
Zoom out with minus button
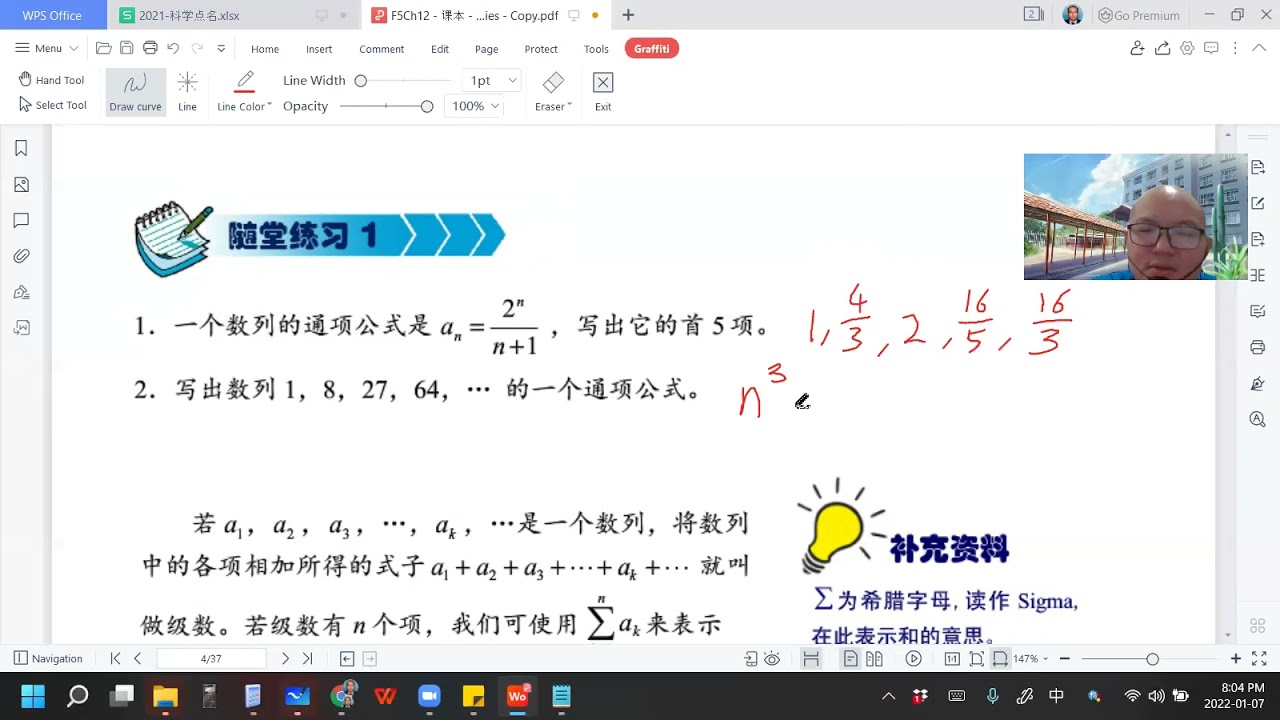coord(1065,659)
